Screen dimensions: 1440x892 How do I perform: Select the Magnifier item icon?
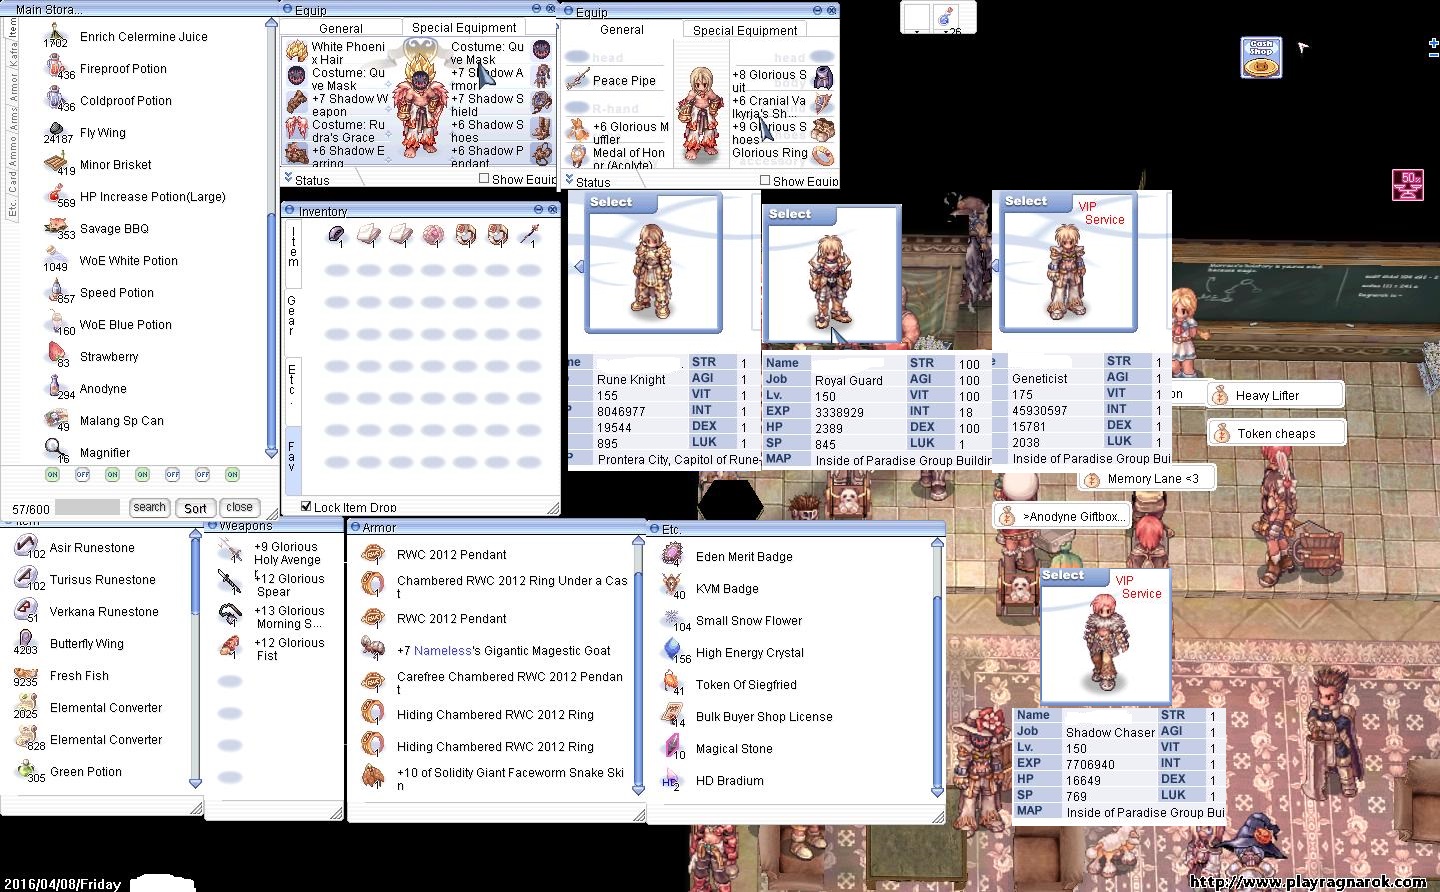point(57,451)
